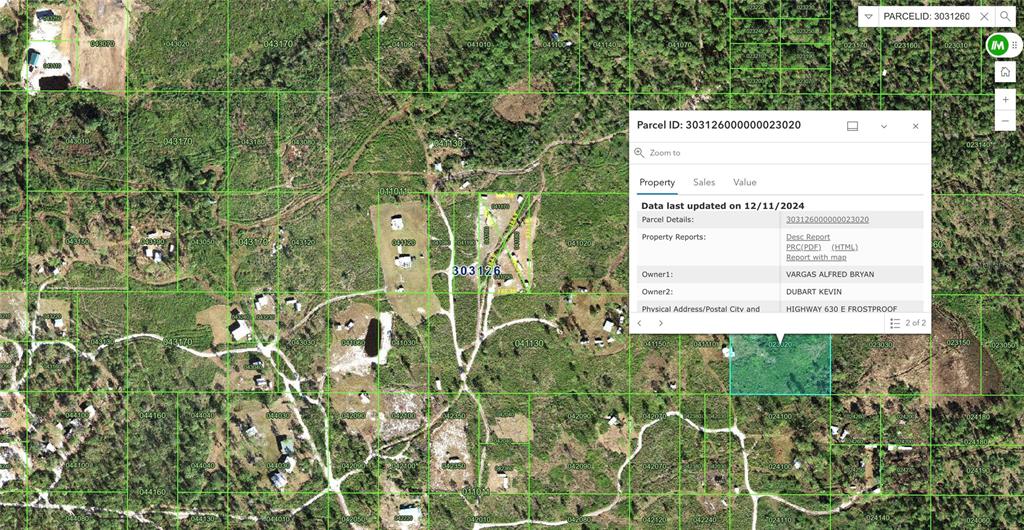Image resolution: width=1024 pixels, height=530 pixels.
Task: Click Zoom to in the popup
Action: coord(664,153)
